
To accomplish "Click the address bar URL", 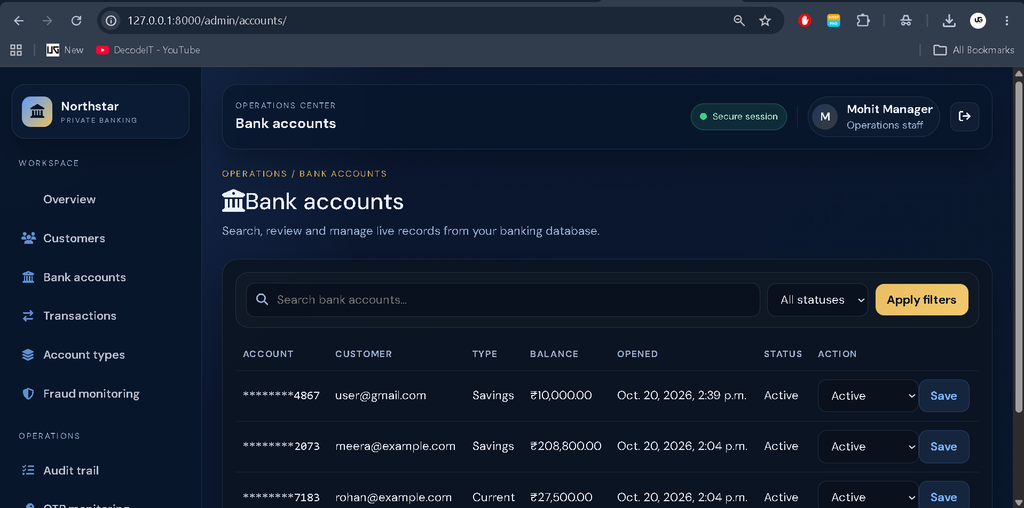I will point(207,21).
